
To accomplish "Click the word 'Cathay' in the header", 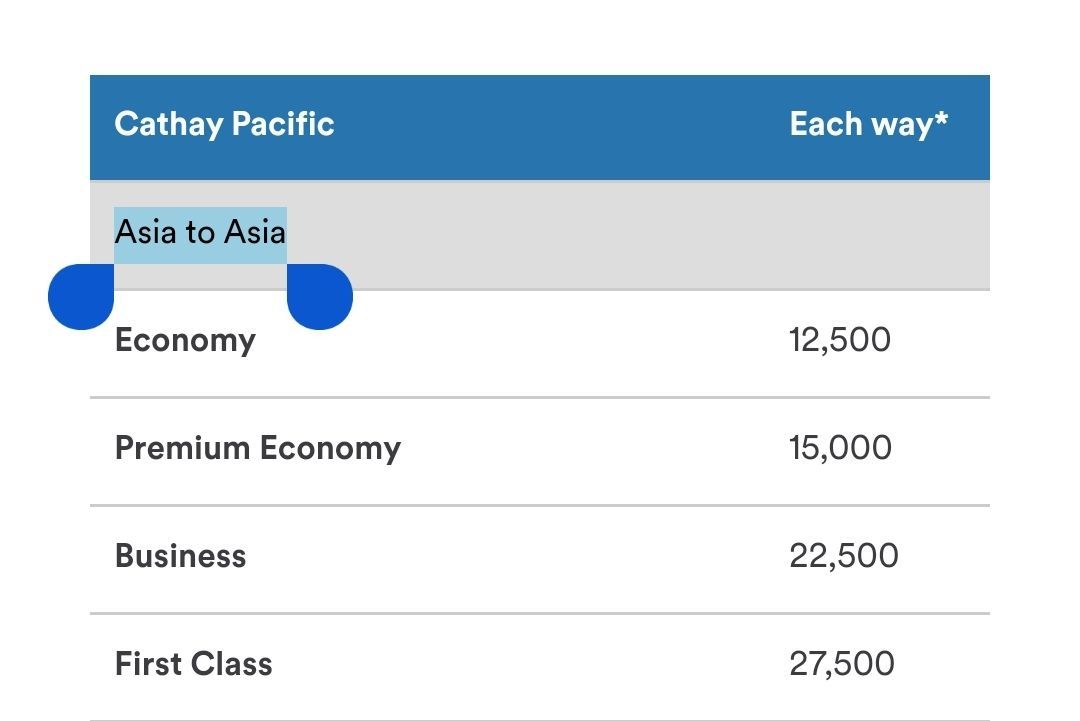I will 169,125.
